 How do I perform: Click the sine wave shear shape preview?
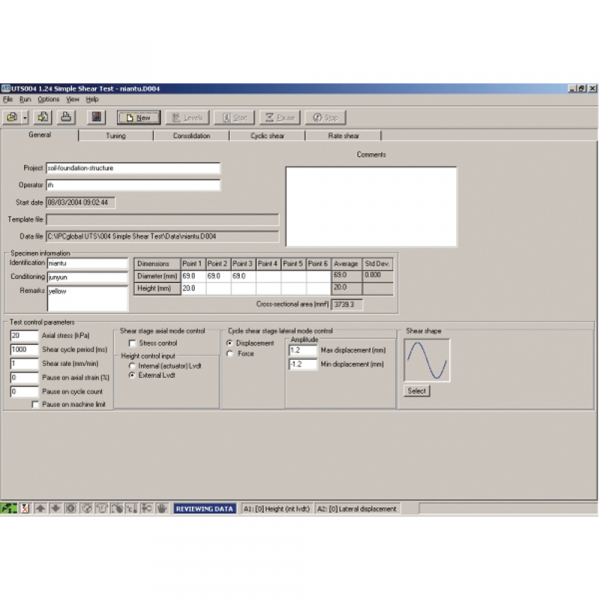click(x=427, y=360)
